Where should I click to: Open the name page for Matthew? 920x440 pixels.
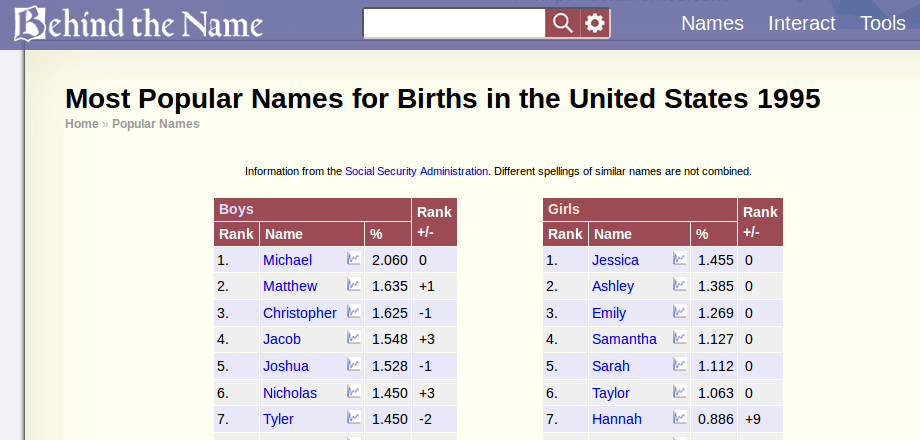click(x=290, y=286)
